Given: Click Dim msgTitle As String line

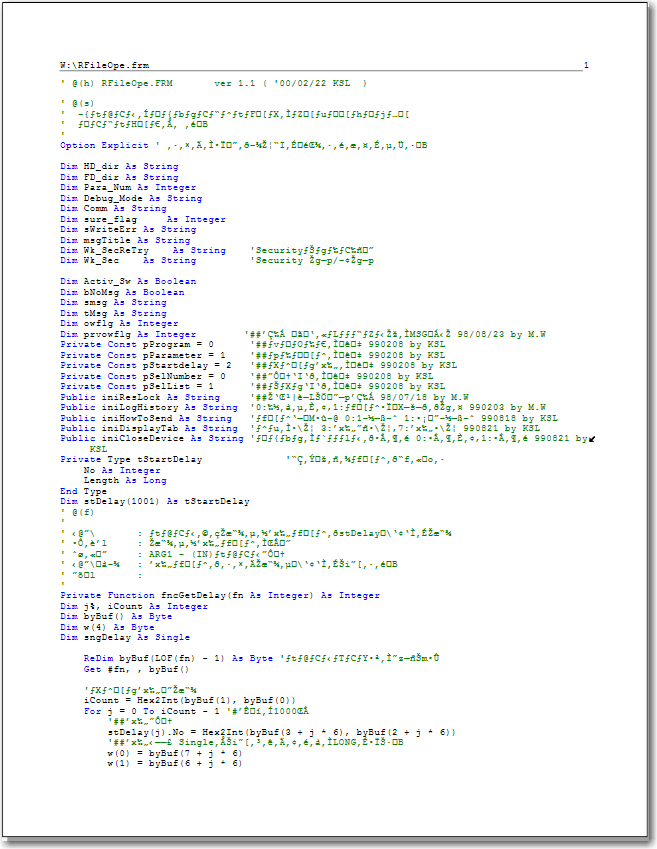Looking at the screenshot, I should pos(125,240).
